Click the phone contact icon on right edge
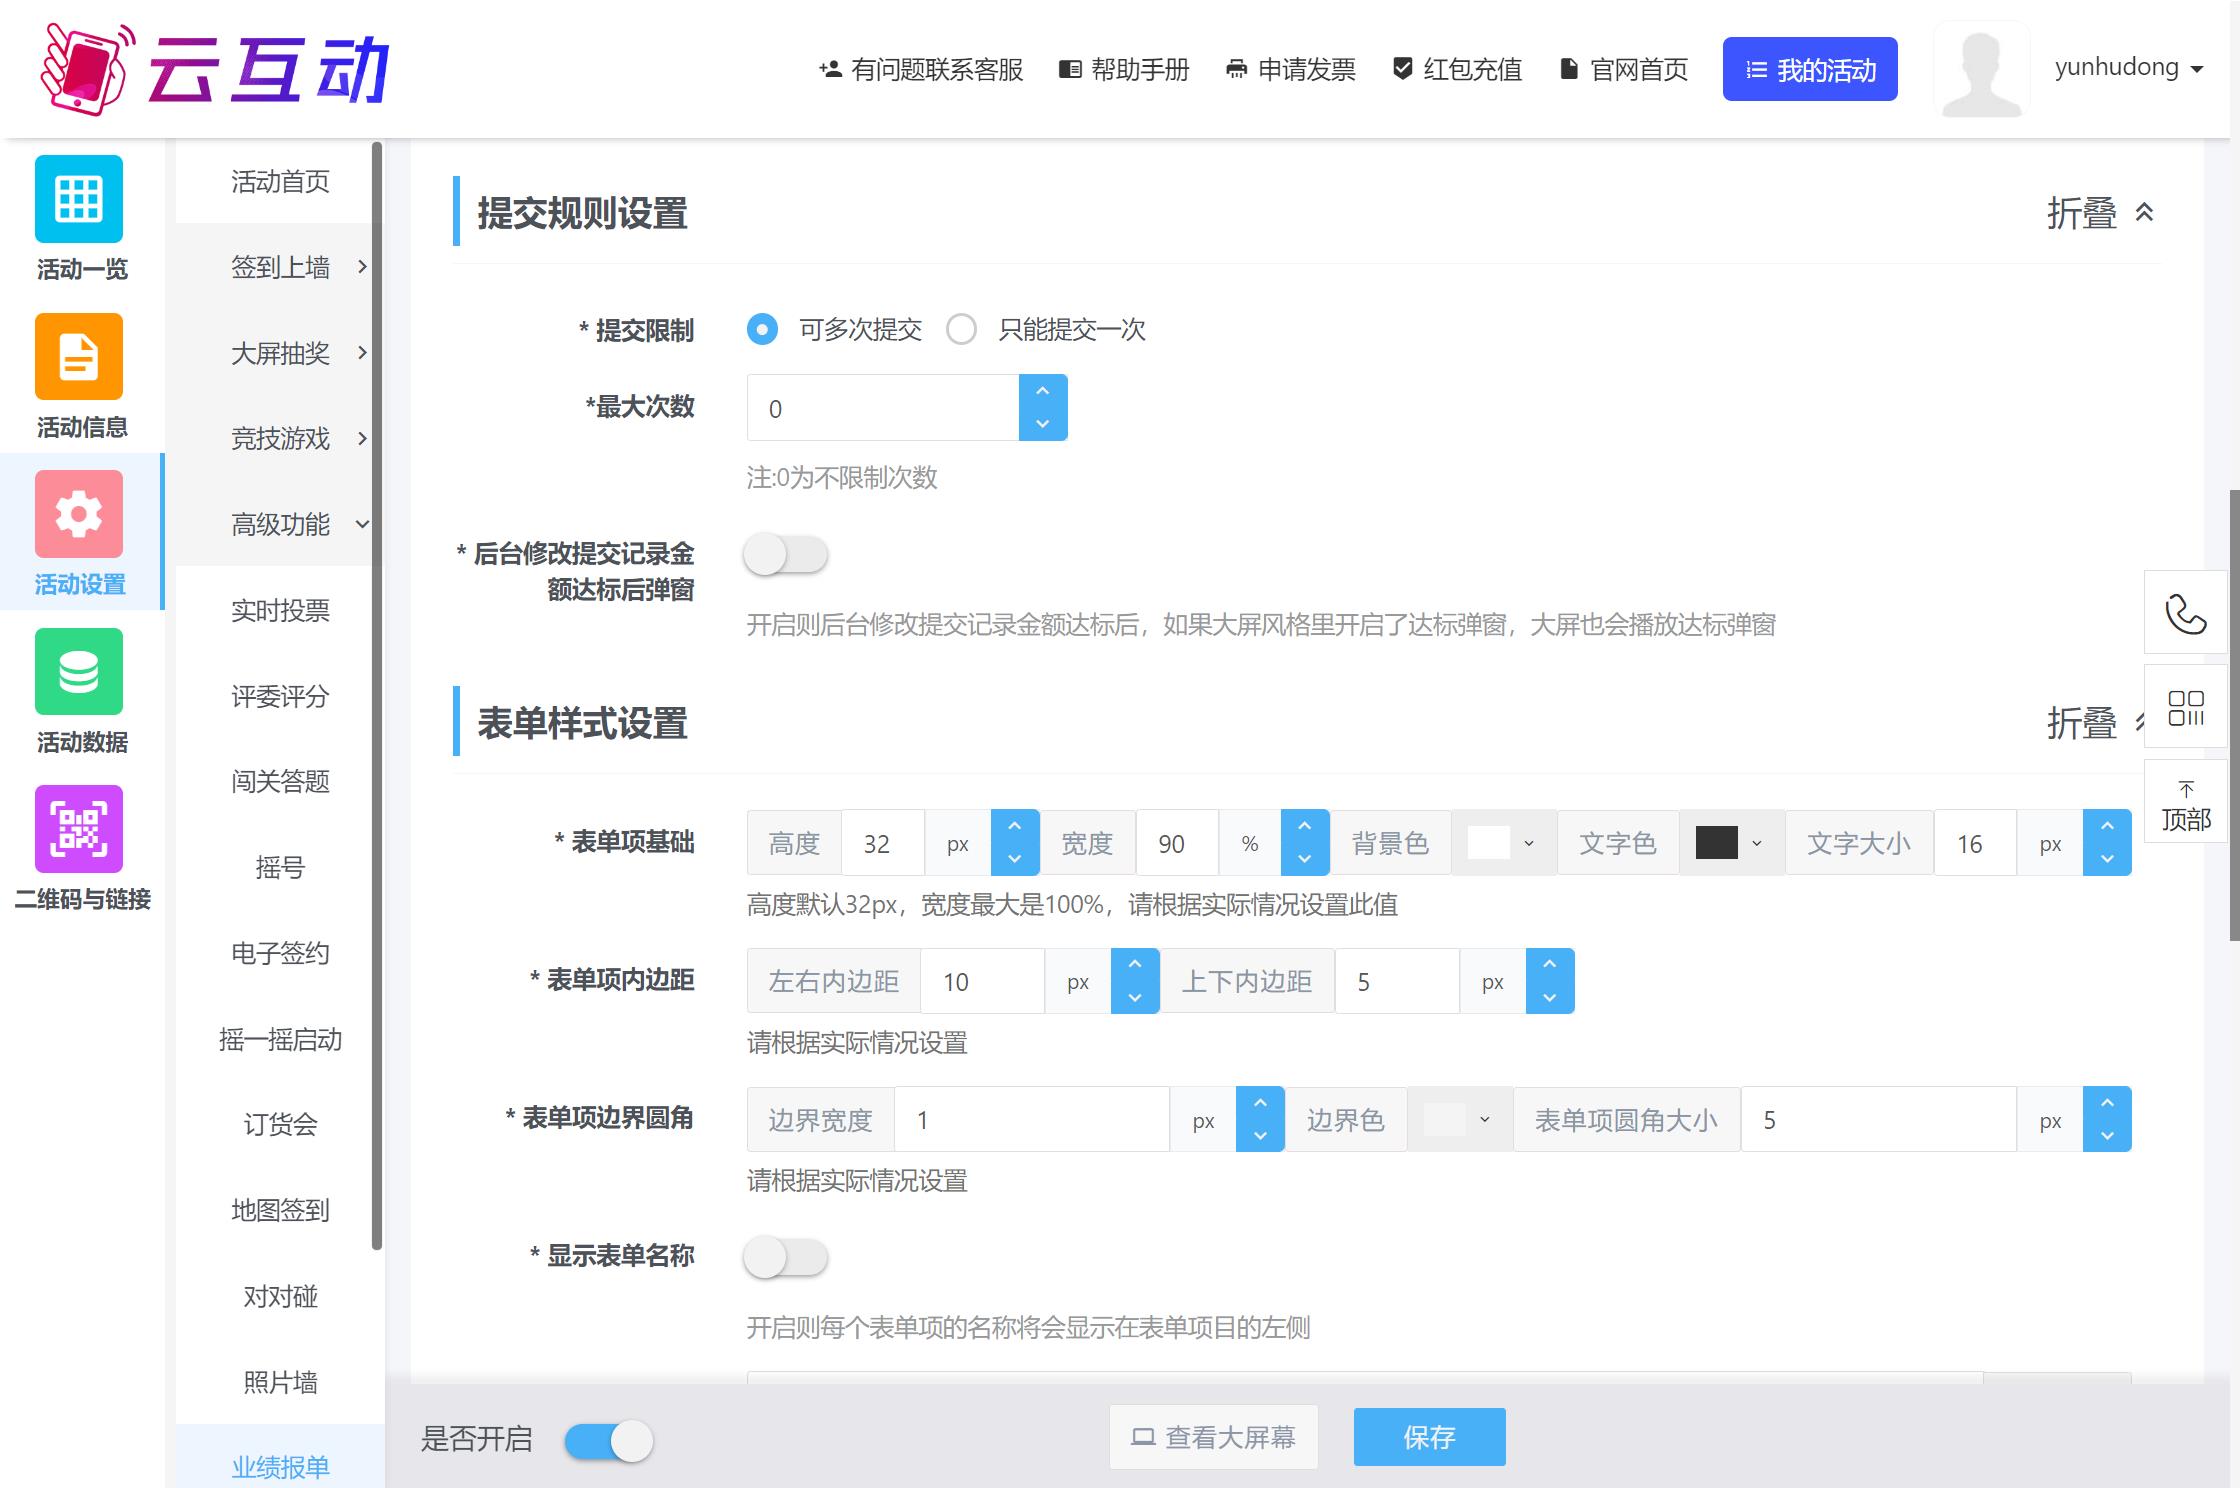The height and width of the screenshot is (1488, 2240). coord(2186,613)
